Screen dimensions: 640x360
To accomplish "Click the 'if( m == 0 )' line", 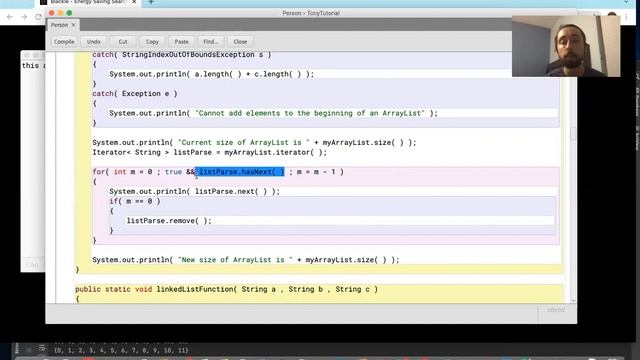I will coord(135,201).
